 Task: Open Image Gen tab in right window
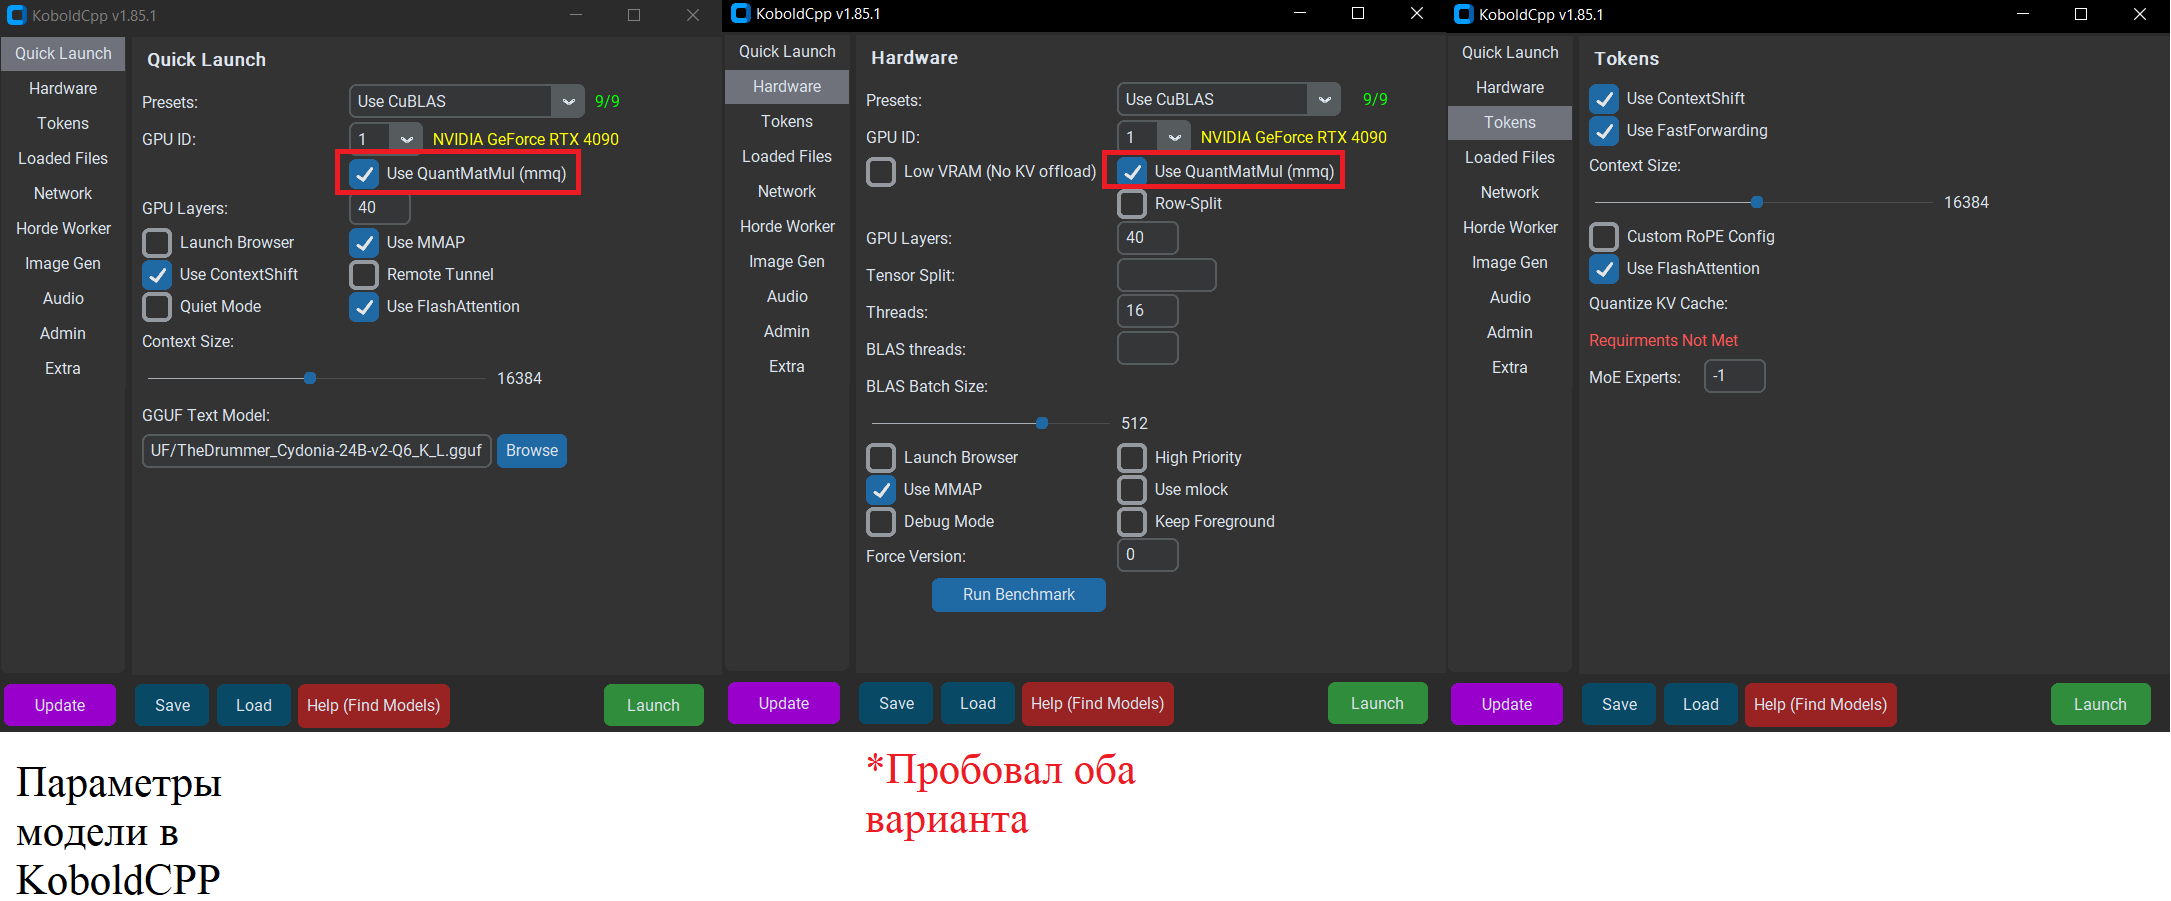(1510, 263)
